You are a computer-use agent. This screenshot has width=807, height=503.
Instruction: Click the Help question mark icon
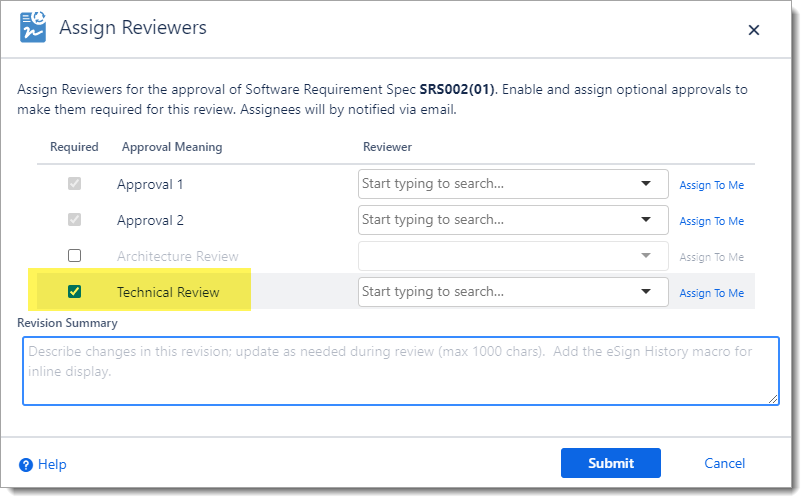[x=26, y=464]
